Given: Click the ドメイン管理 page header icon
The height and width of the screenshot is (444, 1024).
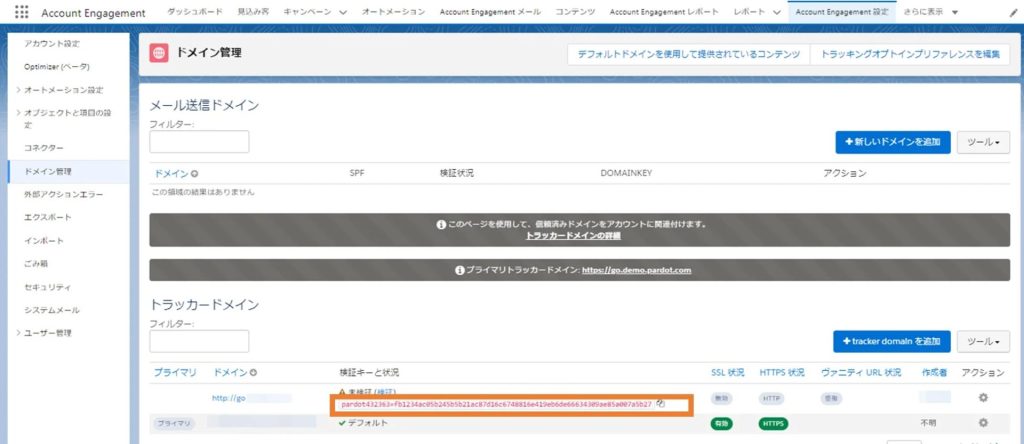Looking at the screenshot, I should [x=159, y=54].
